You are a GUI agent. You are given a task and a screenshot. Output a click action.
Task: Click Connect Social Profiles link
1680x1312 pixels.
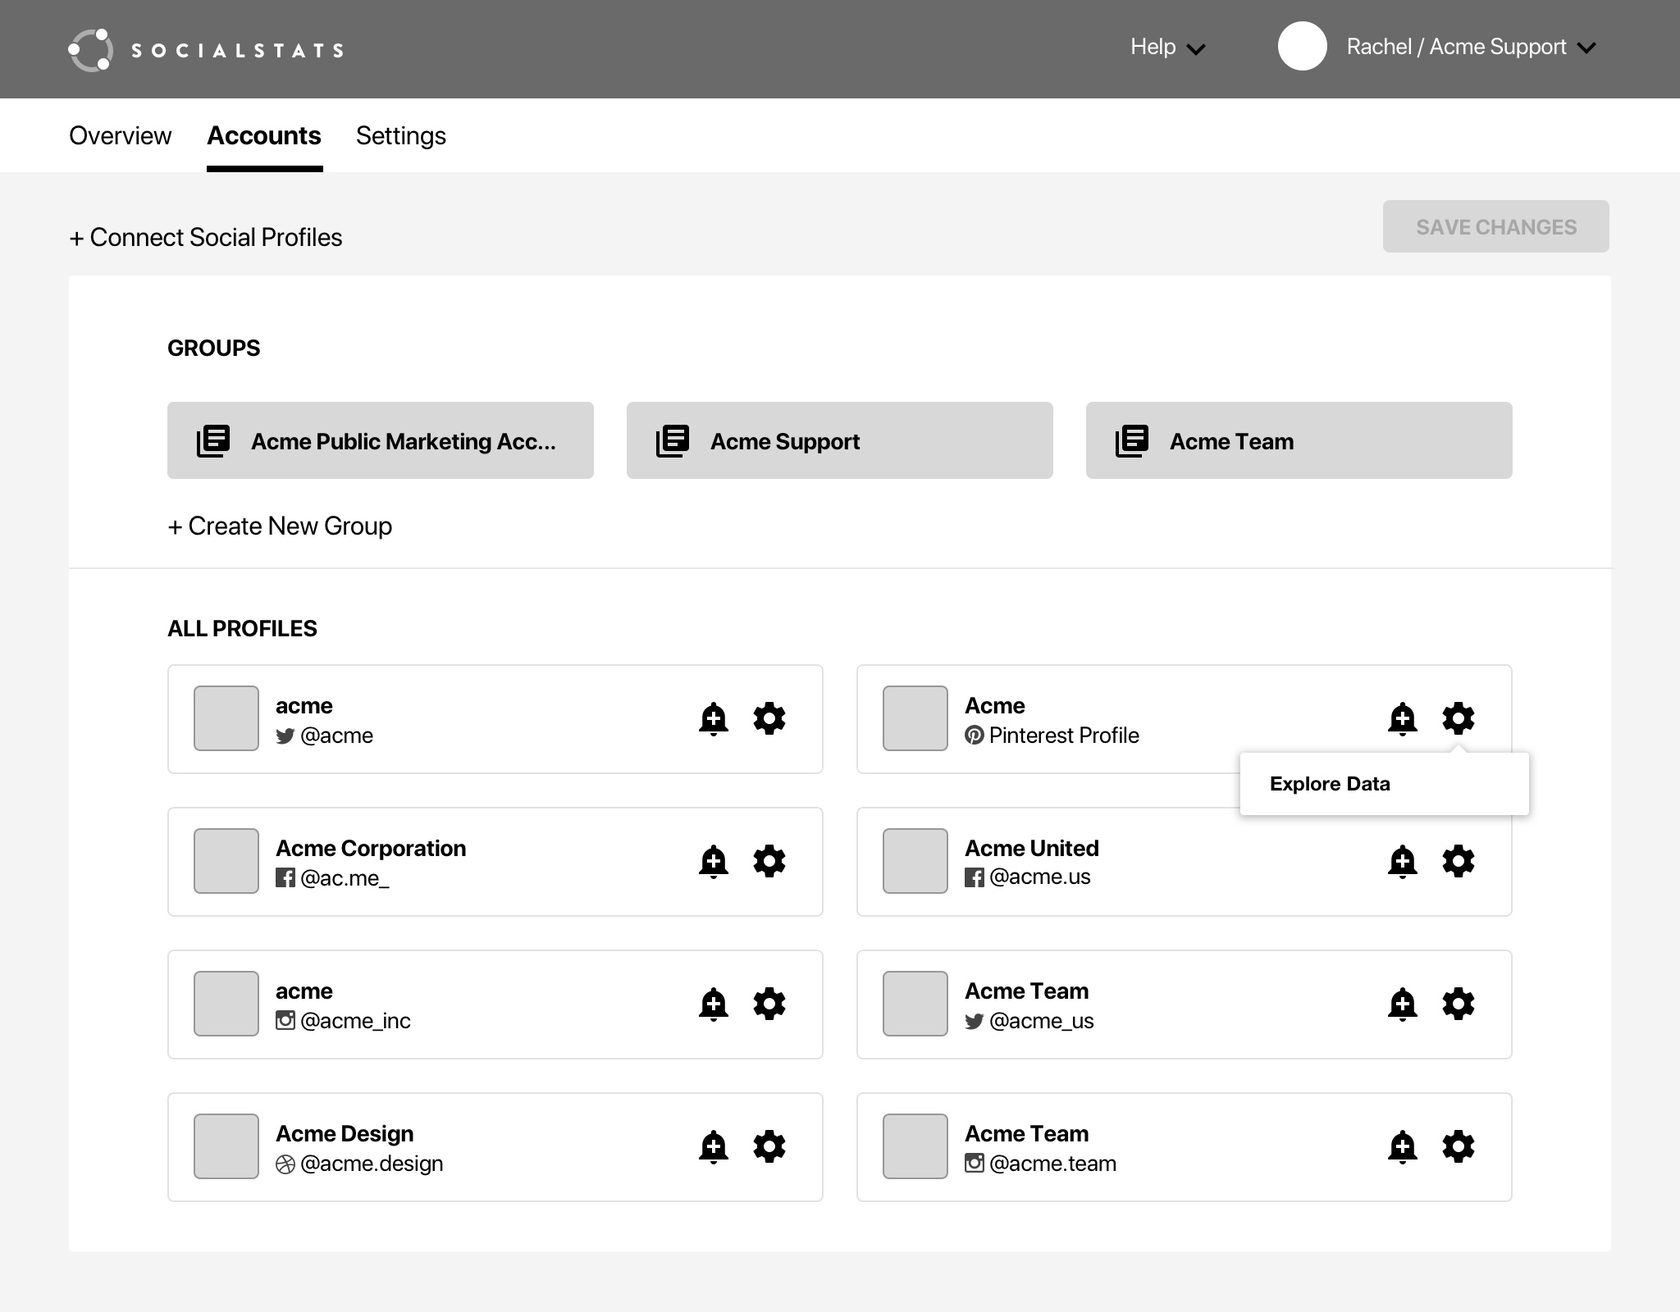(206, 238)
